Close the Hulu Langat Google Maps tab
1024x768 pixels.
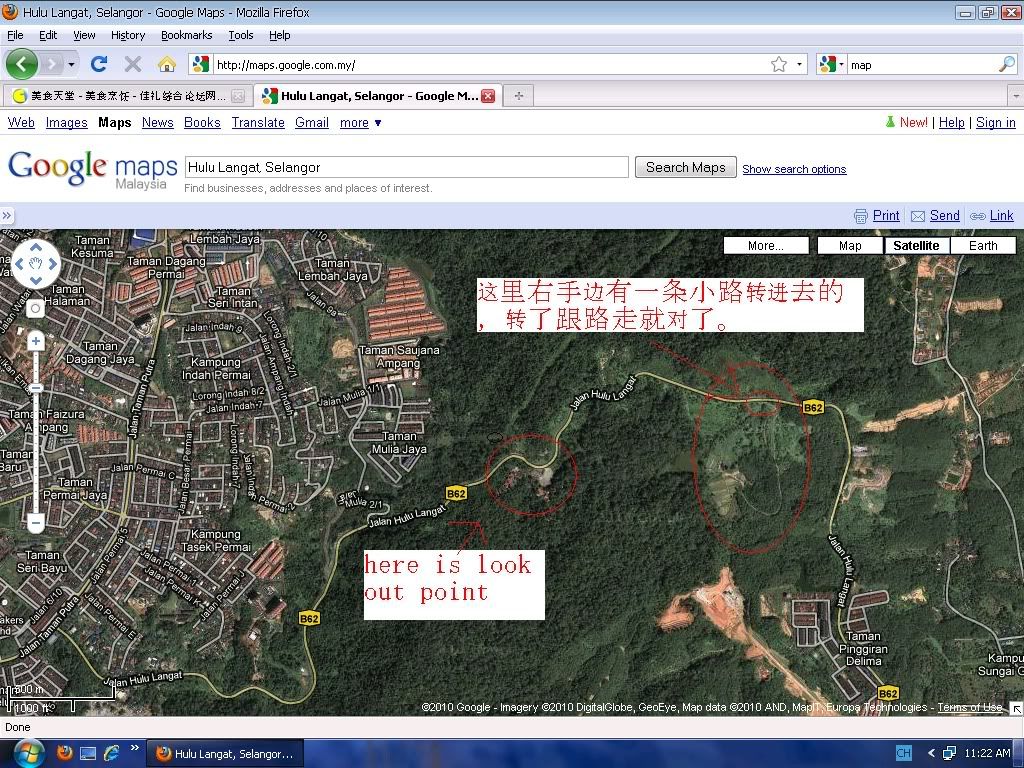(488, 96)
